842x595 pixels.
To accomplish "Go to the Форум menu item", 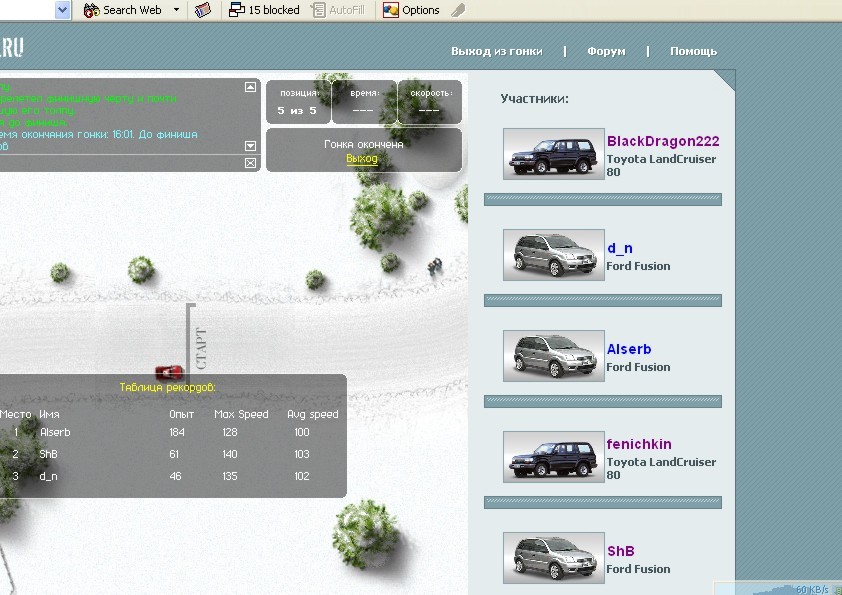I will coord(606,52).
